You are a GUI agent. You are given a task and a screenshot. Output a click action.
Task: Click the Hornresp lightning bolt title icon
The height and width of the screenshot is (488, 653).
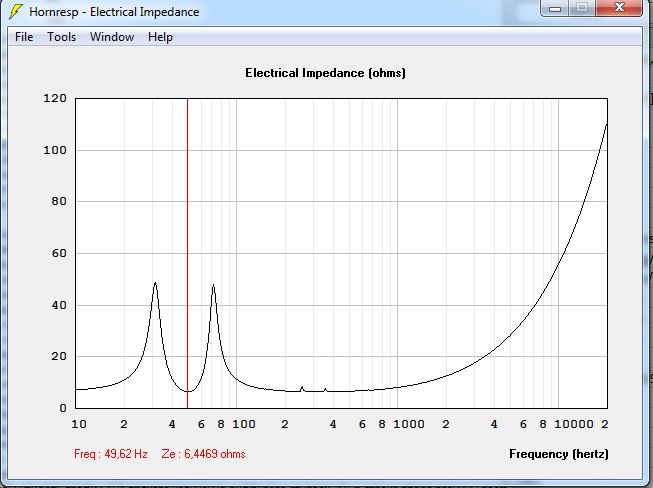(15, 11)
